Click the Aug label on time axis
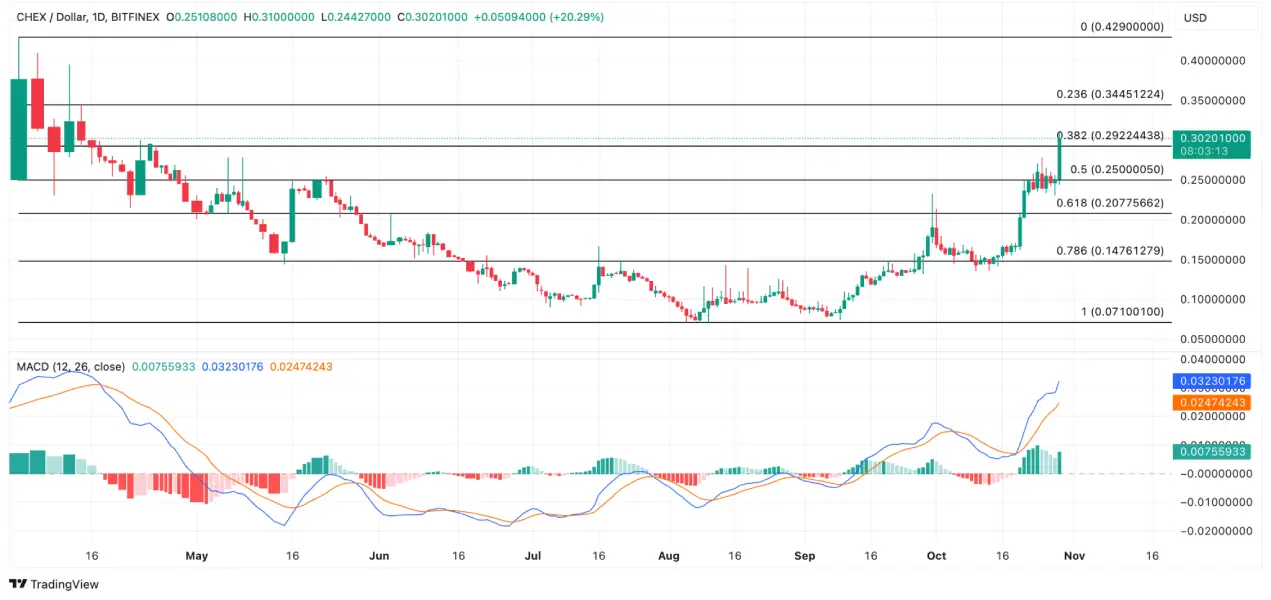 tap(669, 555)
